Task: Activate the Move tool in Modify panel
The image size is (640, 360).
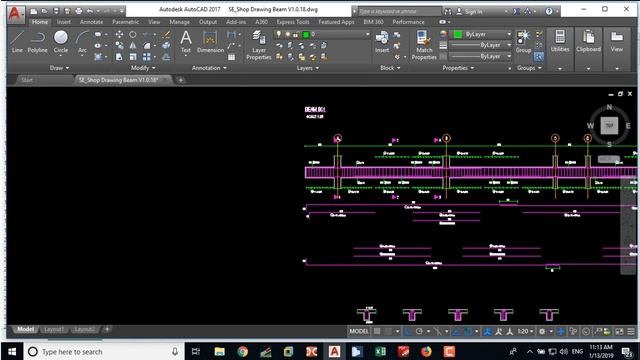Action: 119,35
